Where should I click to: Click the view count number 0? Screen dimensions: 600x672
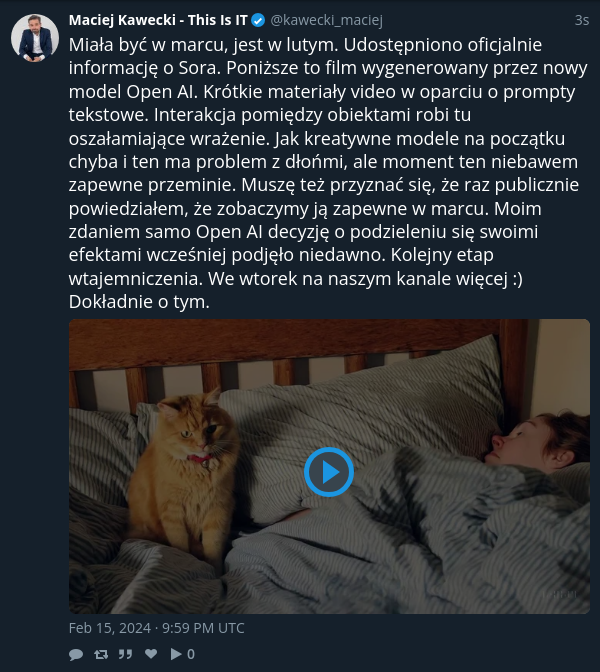coord(191,654)
